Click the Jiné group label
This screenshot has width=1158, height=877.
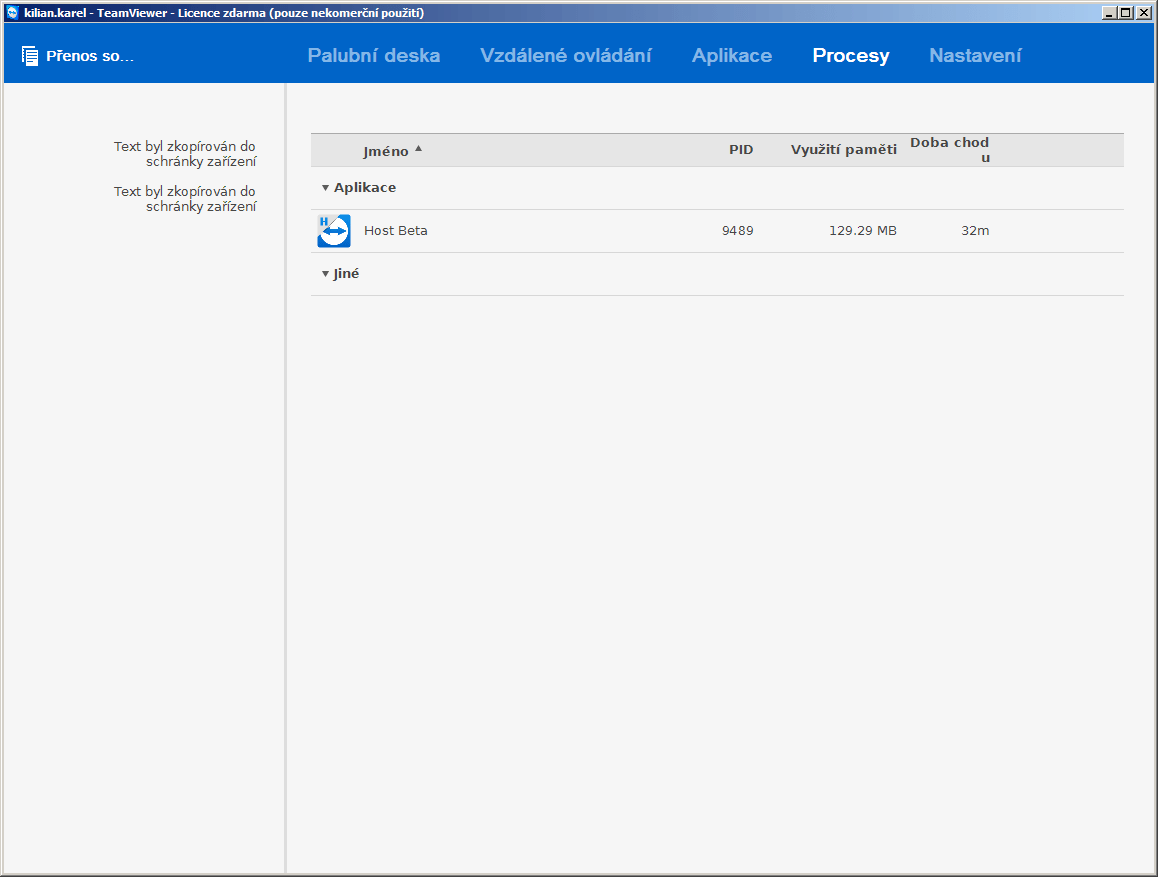pyautogui.click(x=346, y=273)
